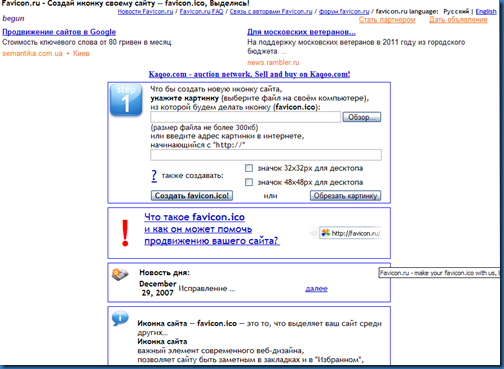Open the Продвижение сайтов в Google ad
This screenshot has width=504, height=369.
click(x=59, y=32)
